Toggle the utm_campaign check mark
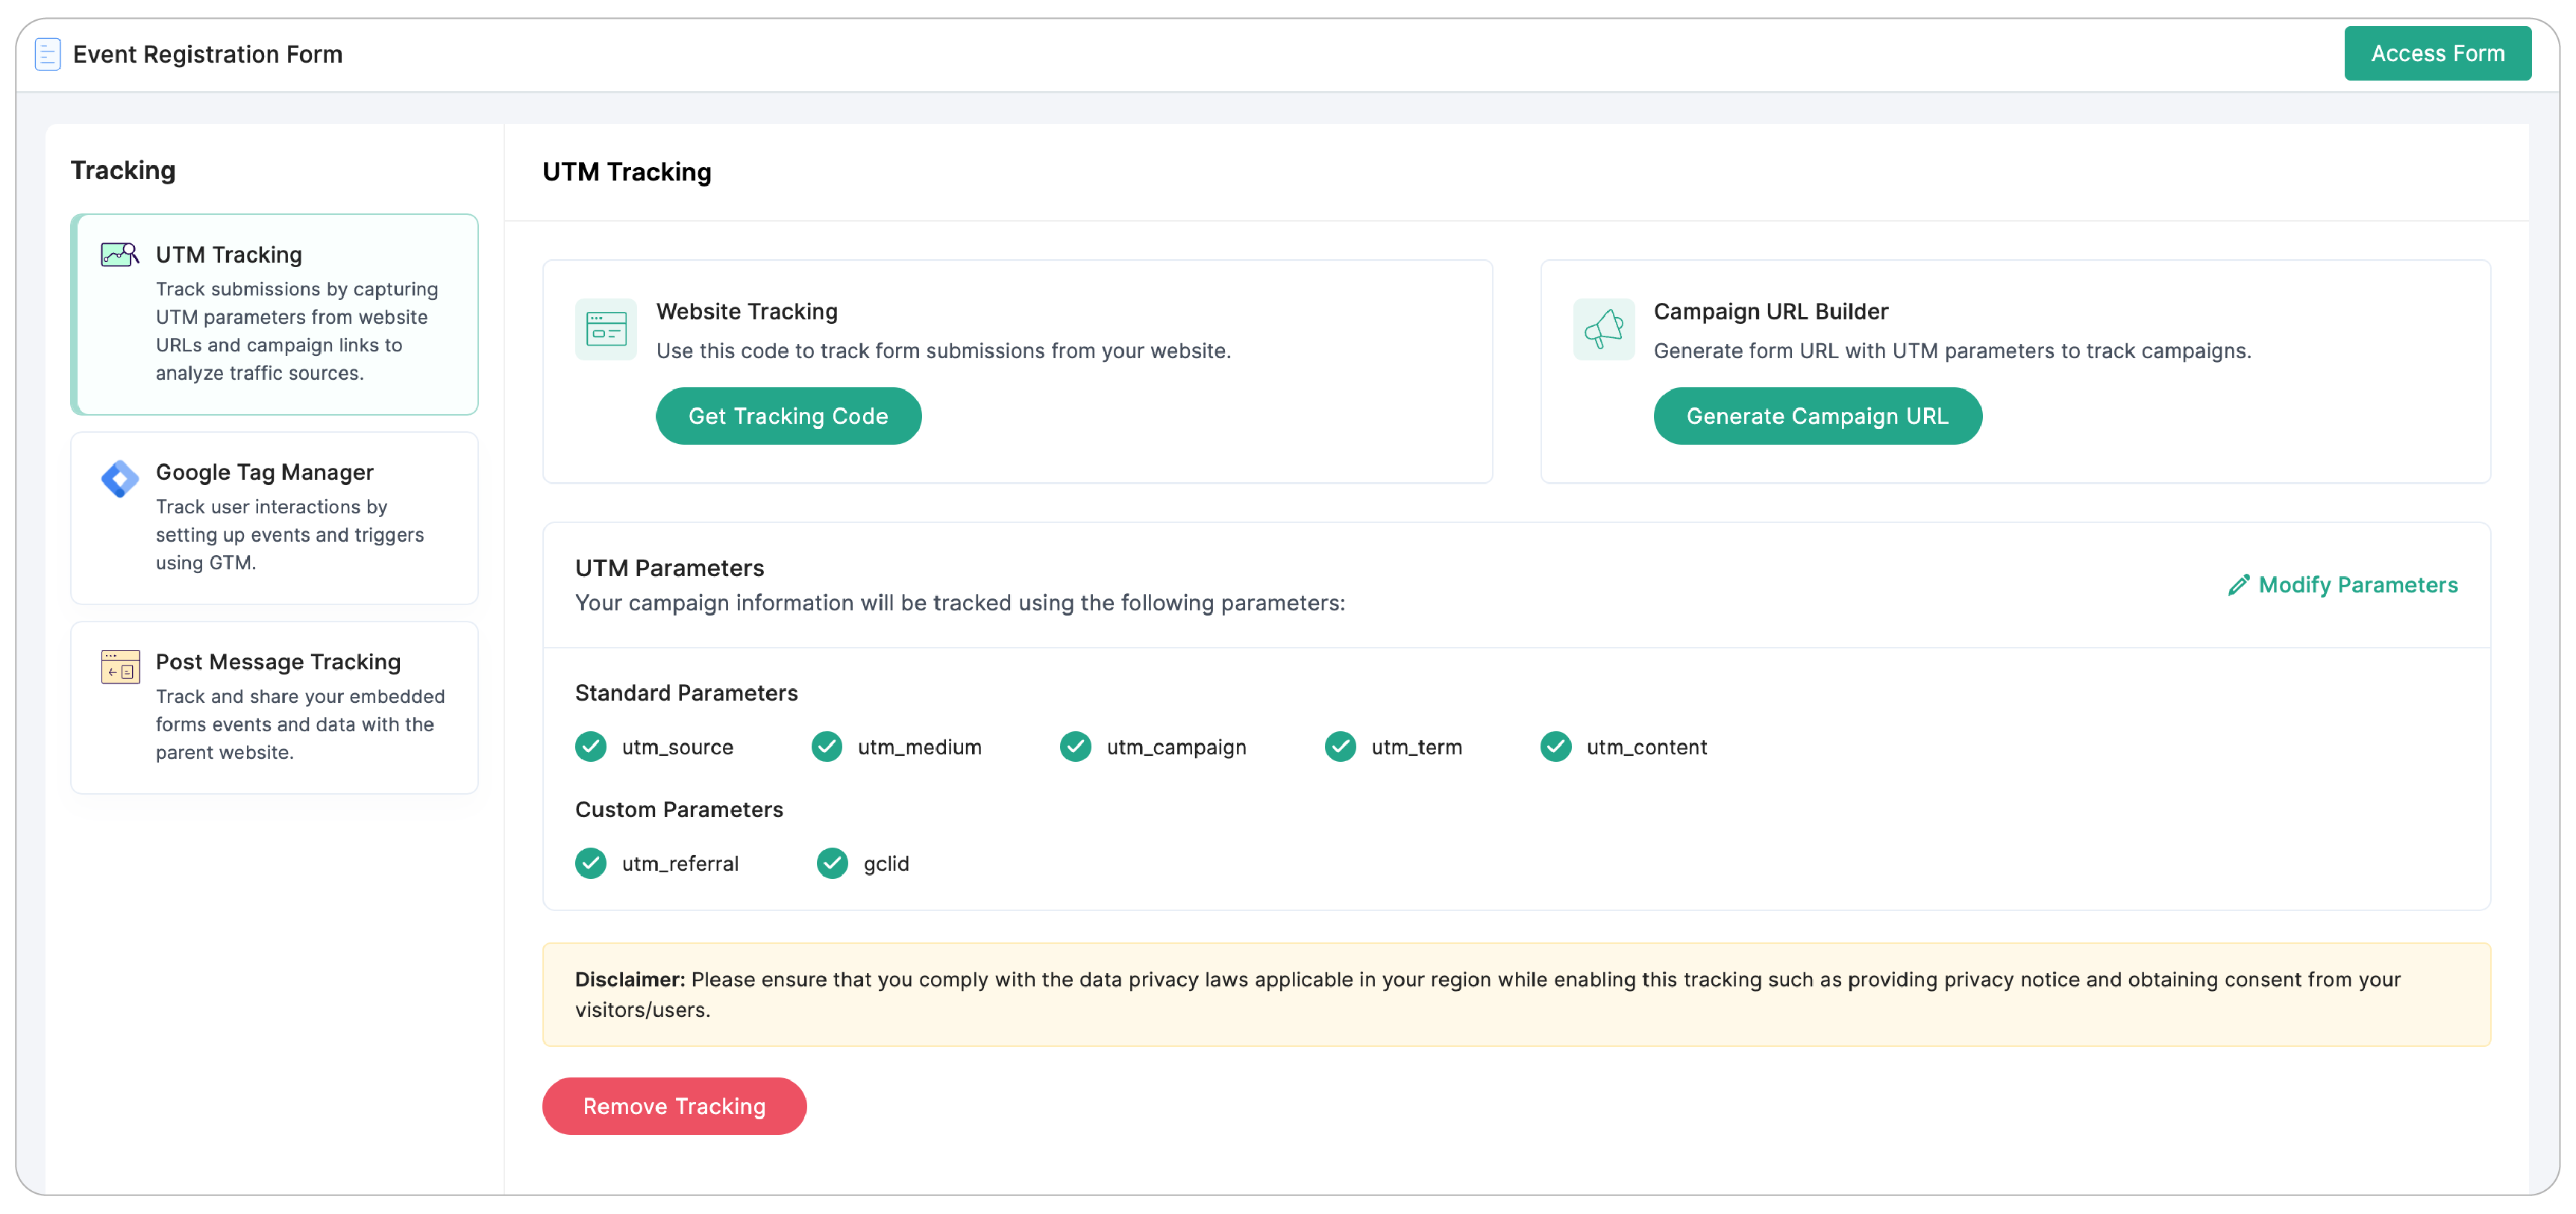Viewport: 2576px width, 1214px height. (x=1076, y=747)
